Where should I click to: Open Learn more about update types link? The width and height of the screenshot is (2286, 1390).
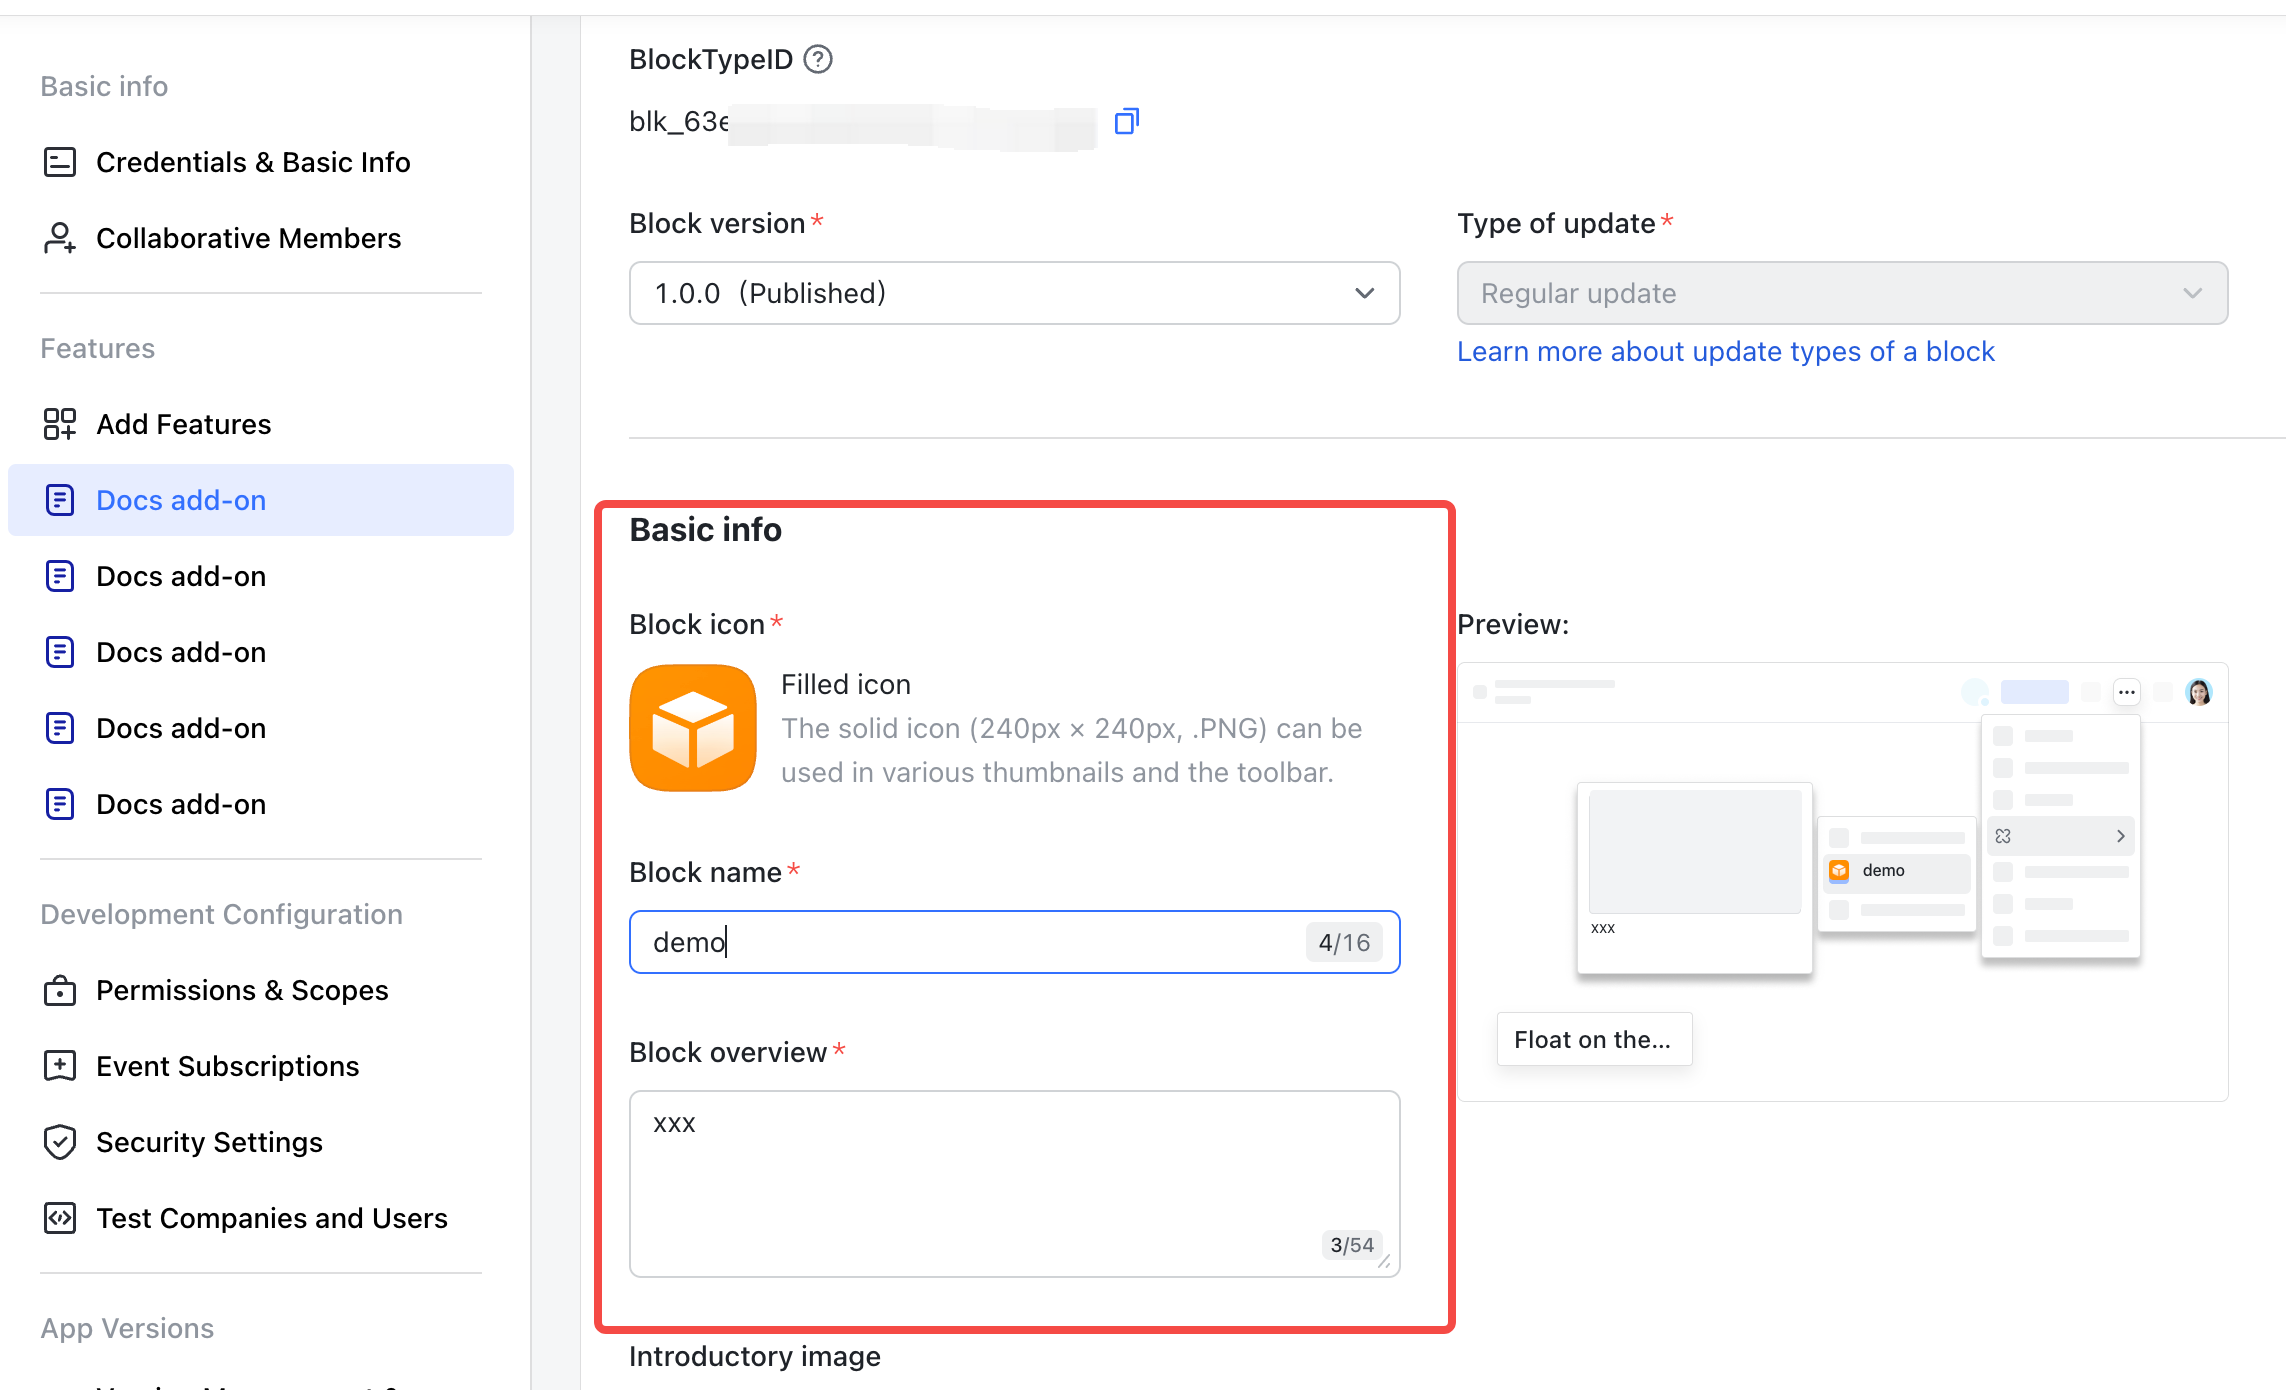tap(1725, 351)
